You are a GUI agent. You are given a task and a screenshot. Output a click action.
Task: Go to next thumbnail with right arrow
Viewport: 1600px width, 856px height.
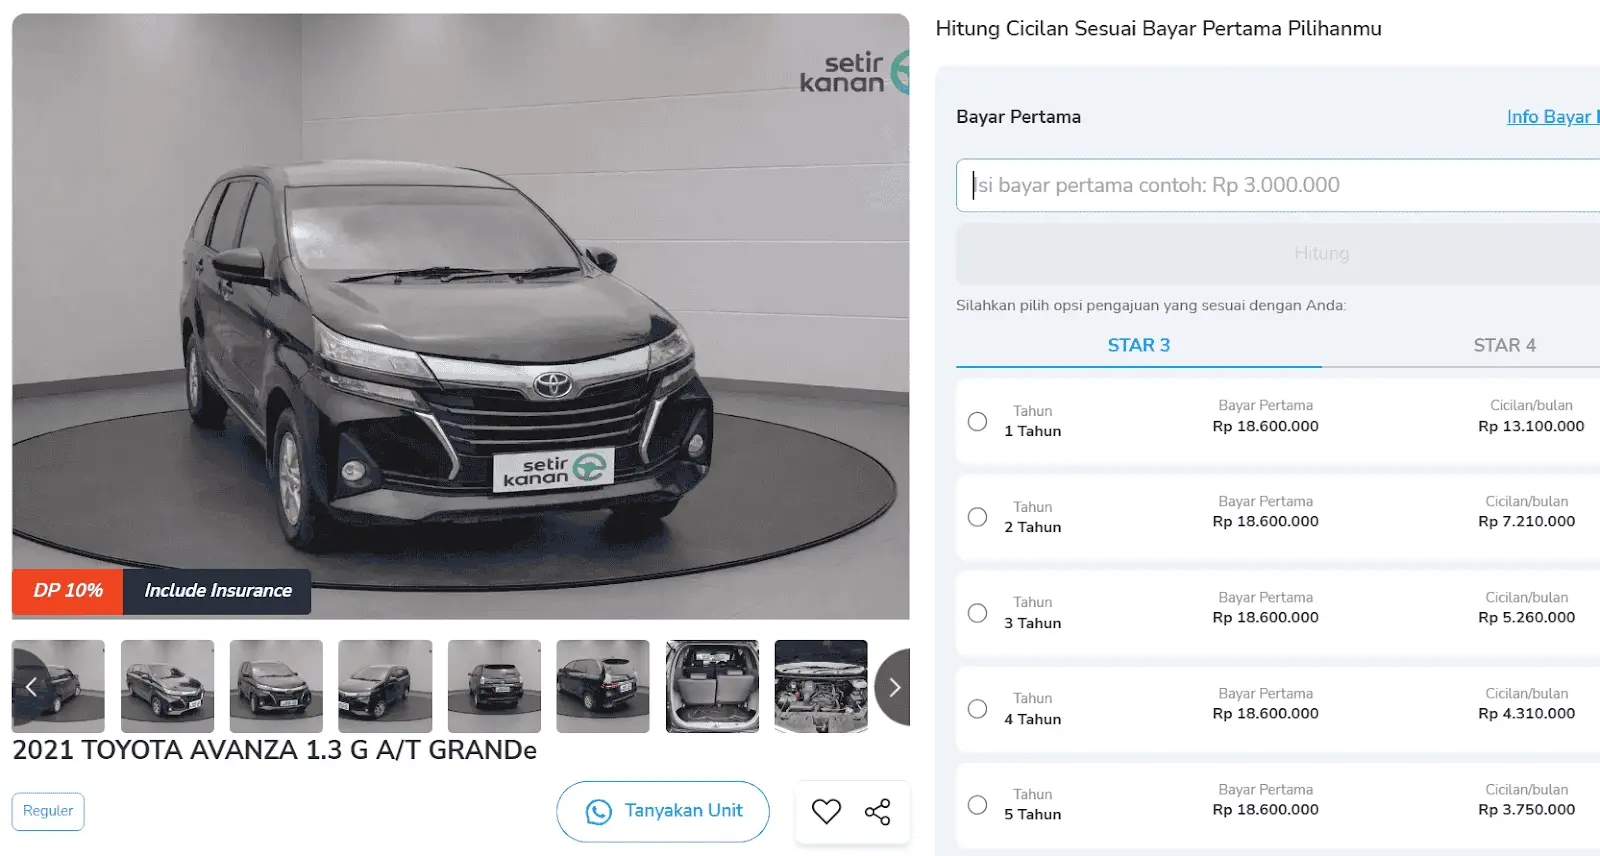pyautogui.click(x=893, y=687)
